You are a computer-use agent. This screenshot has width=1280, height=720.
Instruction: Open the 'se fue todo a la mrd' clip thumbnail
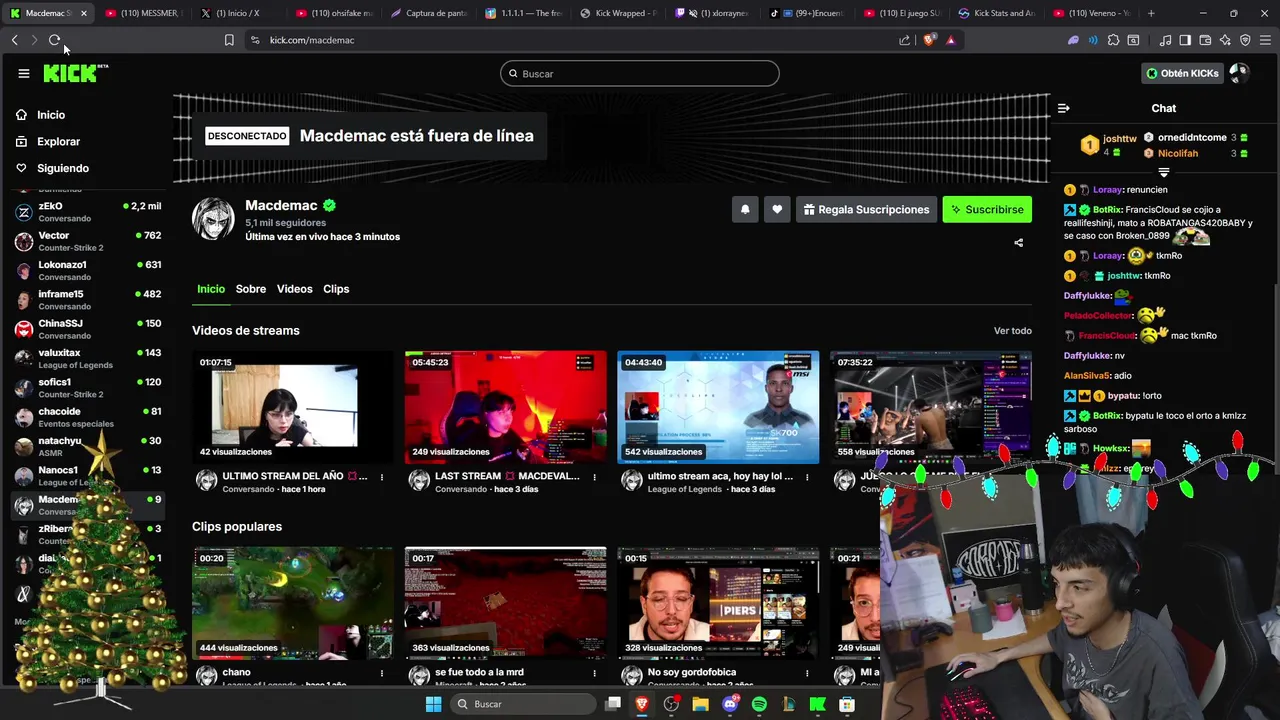pos(506,603)
